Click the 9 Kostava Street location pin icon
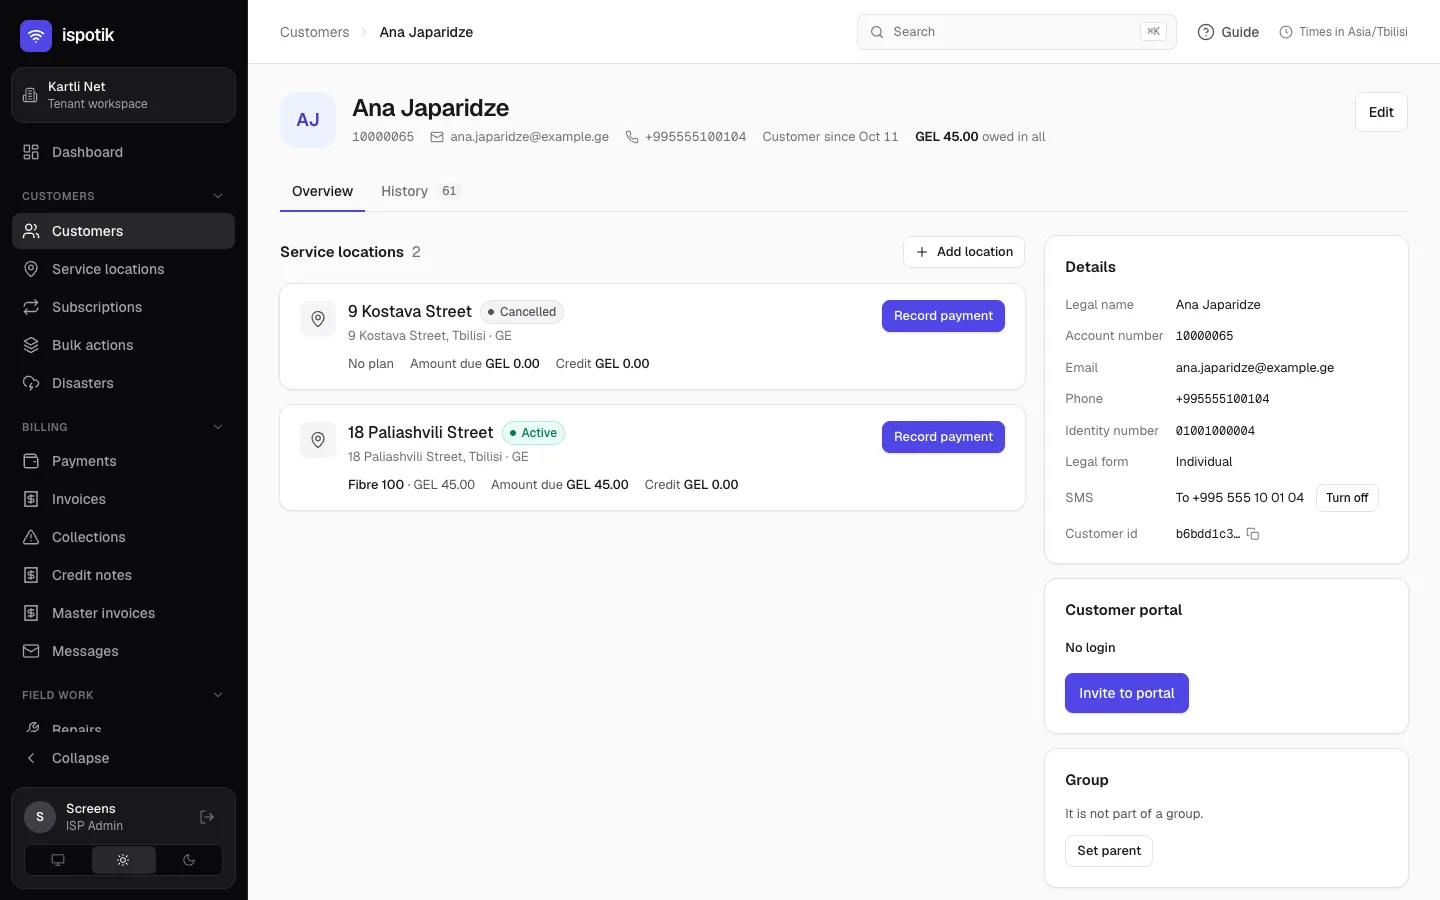Image resolution: width=1440 pixels, height=900 pixels. [x=318, y=319]
